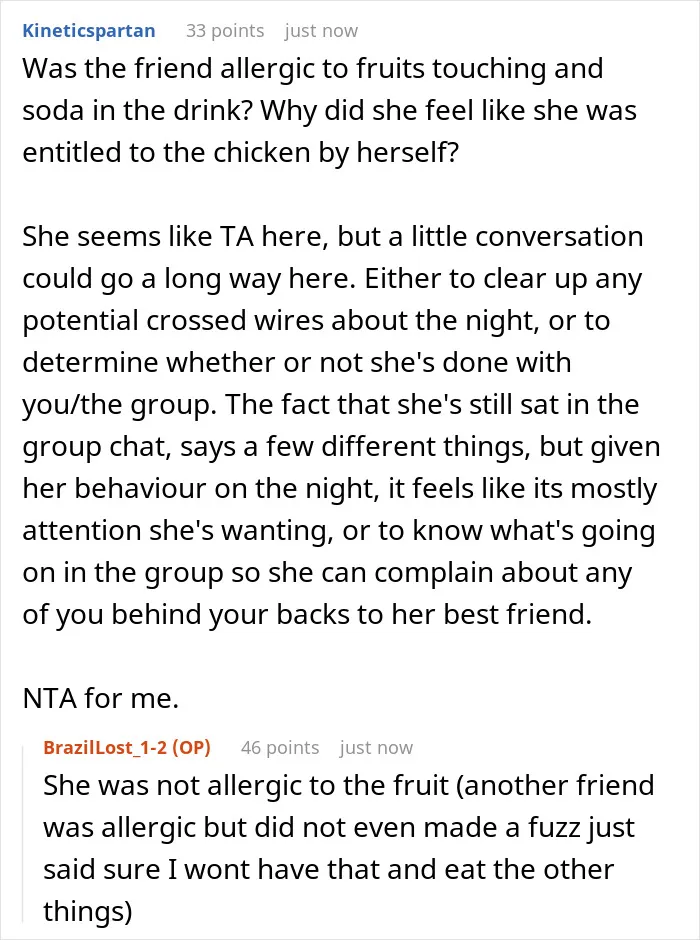Open Kineticspartan's user profile
700x940 pixels.
click(x=89, y=31)
